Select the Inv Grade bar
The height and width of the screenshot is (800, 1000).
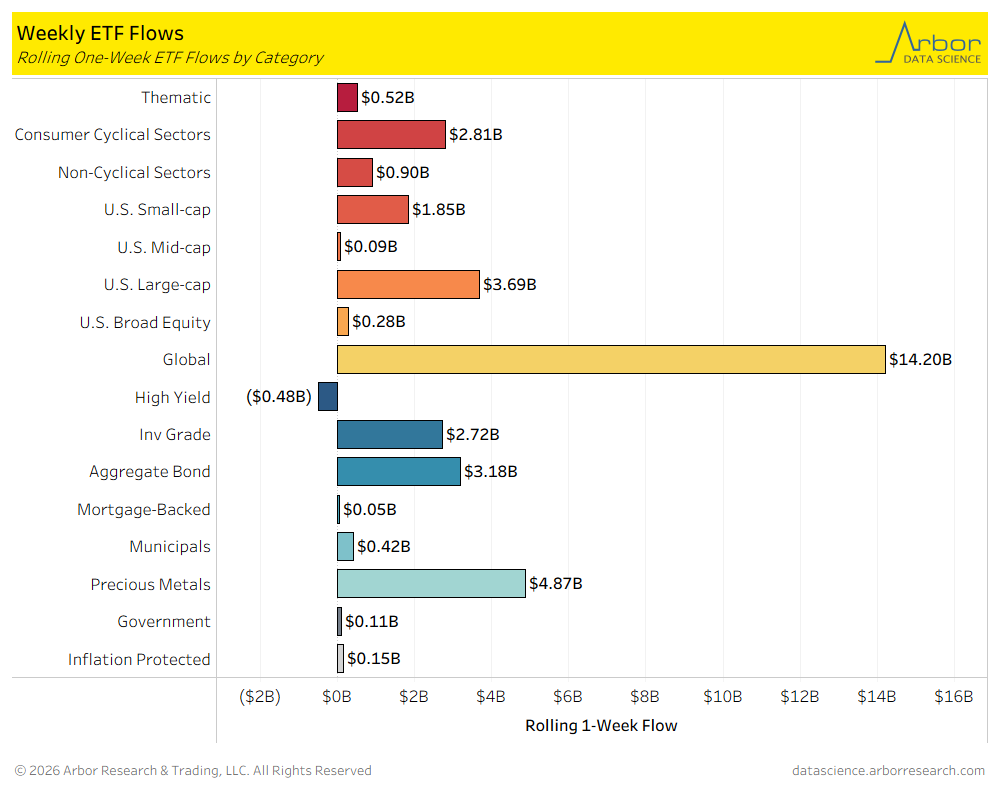point(389,435)
